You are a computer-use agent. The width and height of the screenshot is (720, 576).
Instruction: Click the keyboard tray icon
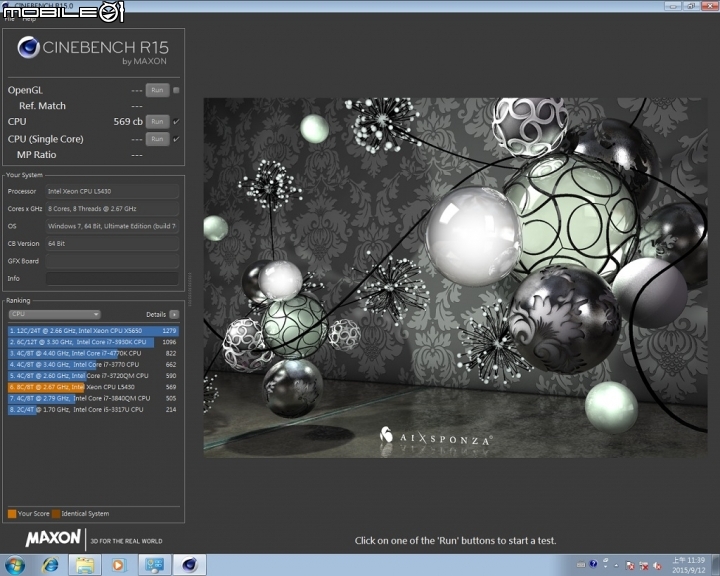pyautogui.click(x=581, y=565)
